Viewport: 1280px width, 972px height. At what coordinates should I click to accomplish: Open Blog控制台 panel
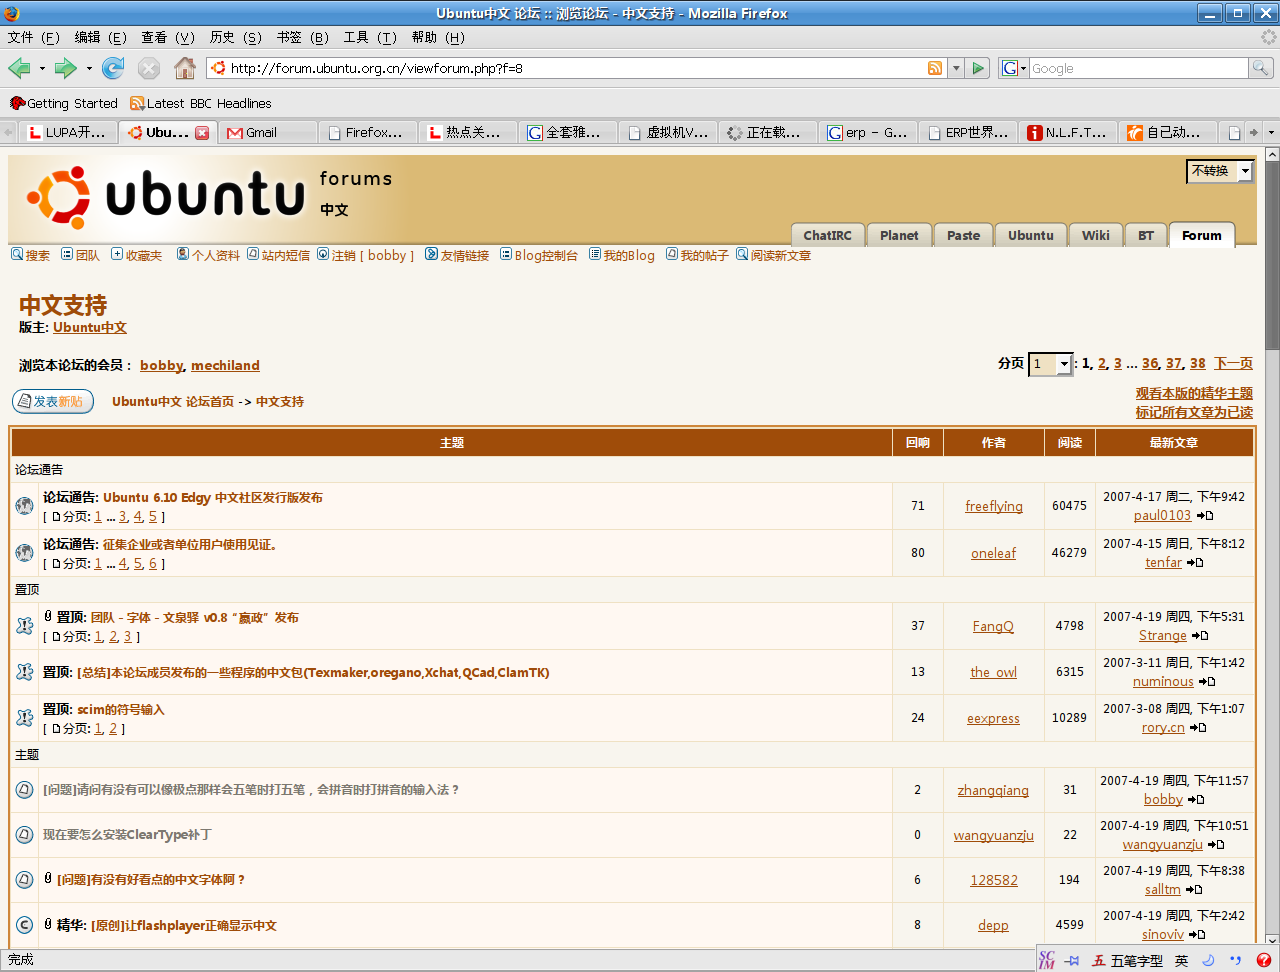coord(539,255)
